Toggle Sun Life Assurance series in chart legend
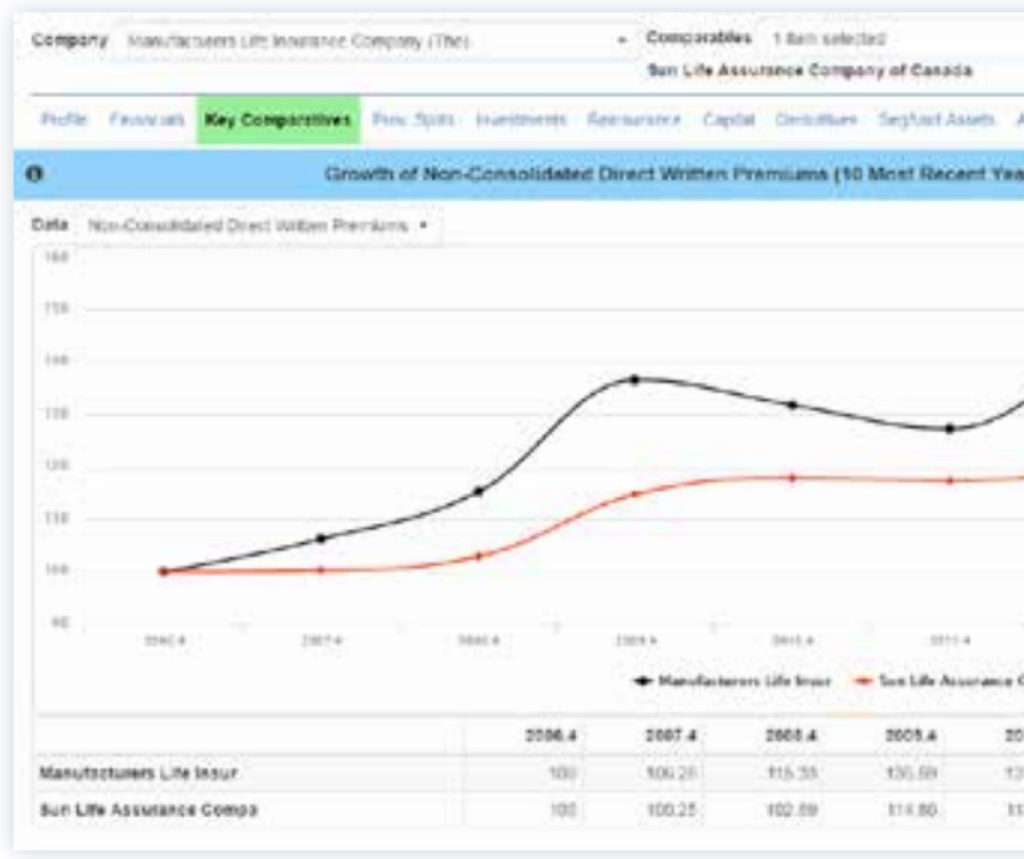Screen dimensions: 1024x859 pyautogui.click(x=939, y=681)
